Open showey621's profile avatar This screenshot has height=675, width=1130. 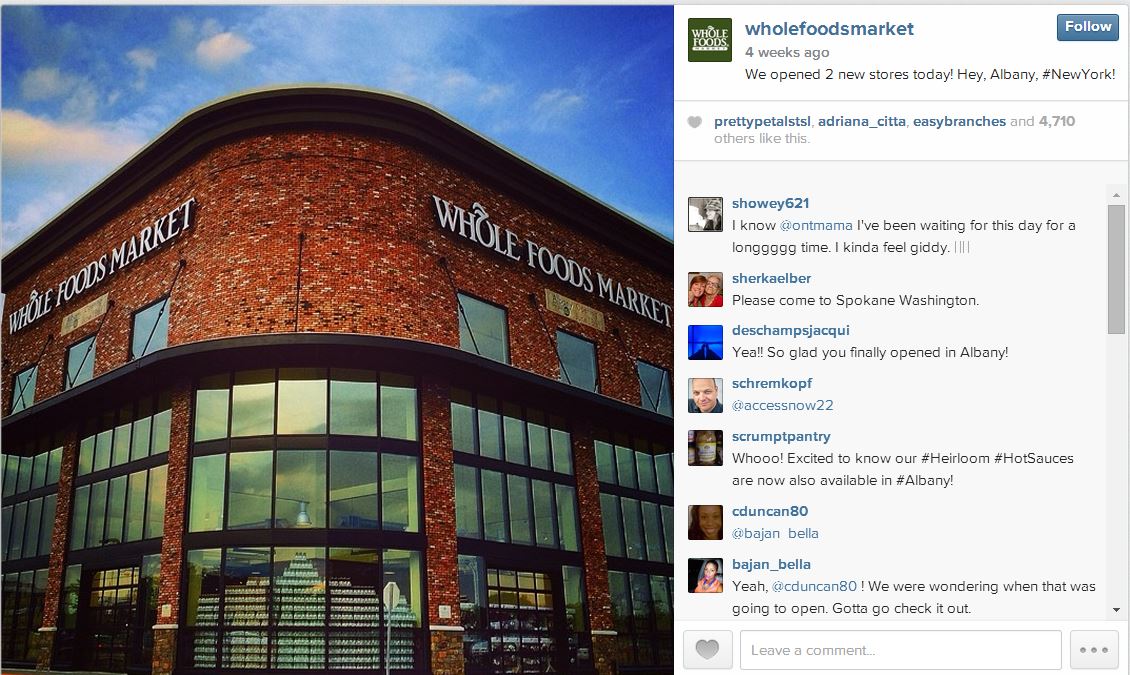705,214
